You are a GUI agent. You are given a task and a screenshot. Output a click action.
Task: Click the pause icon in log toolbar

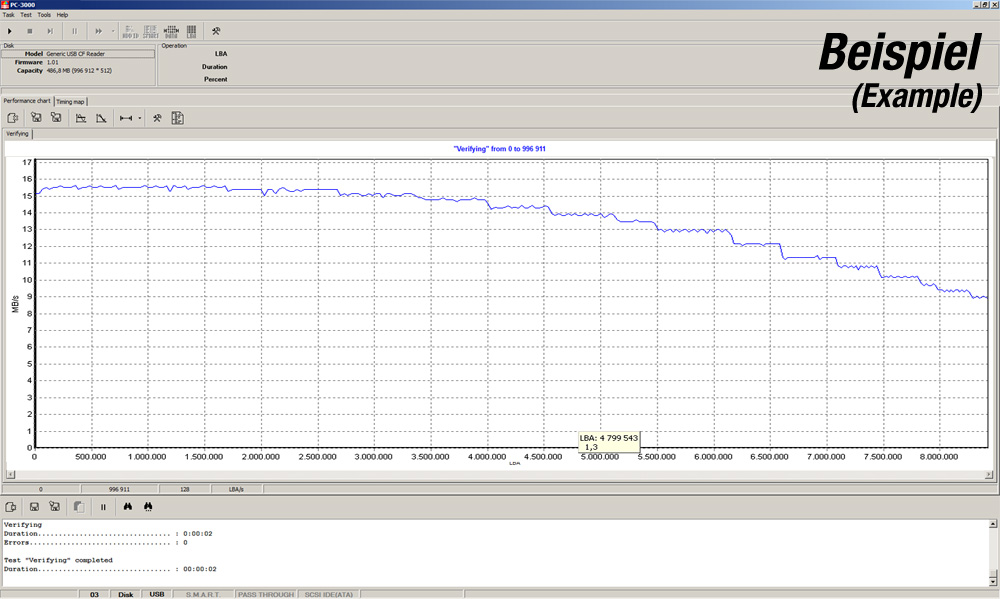click(x=103, y=507)
